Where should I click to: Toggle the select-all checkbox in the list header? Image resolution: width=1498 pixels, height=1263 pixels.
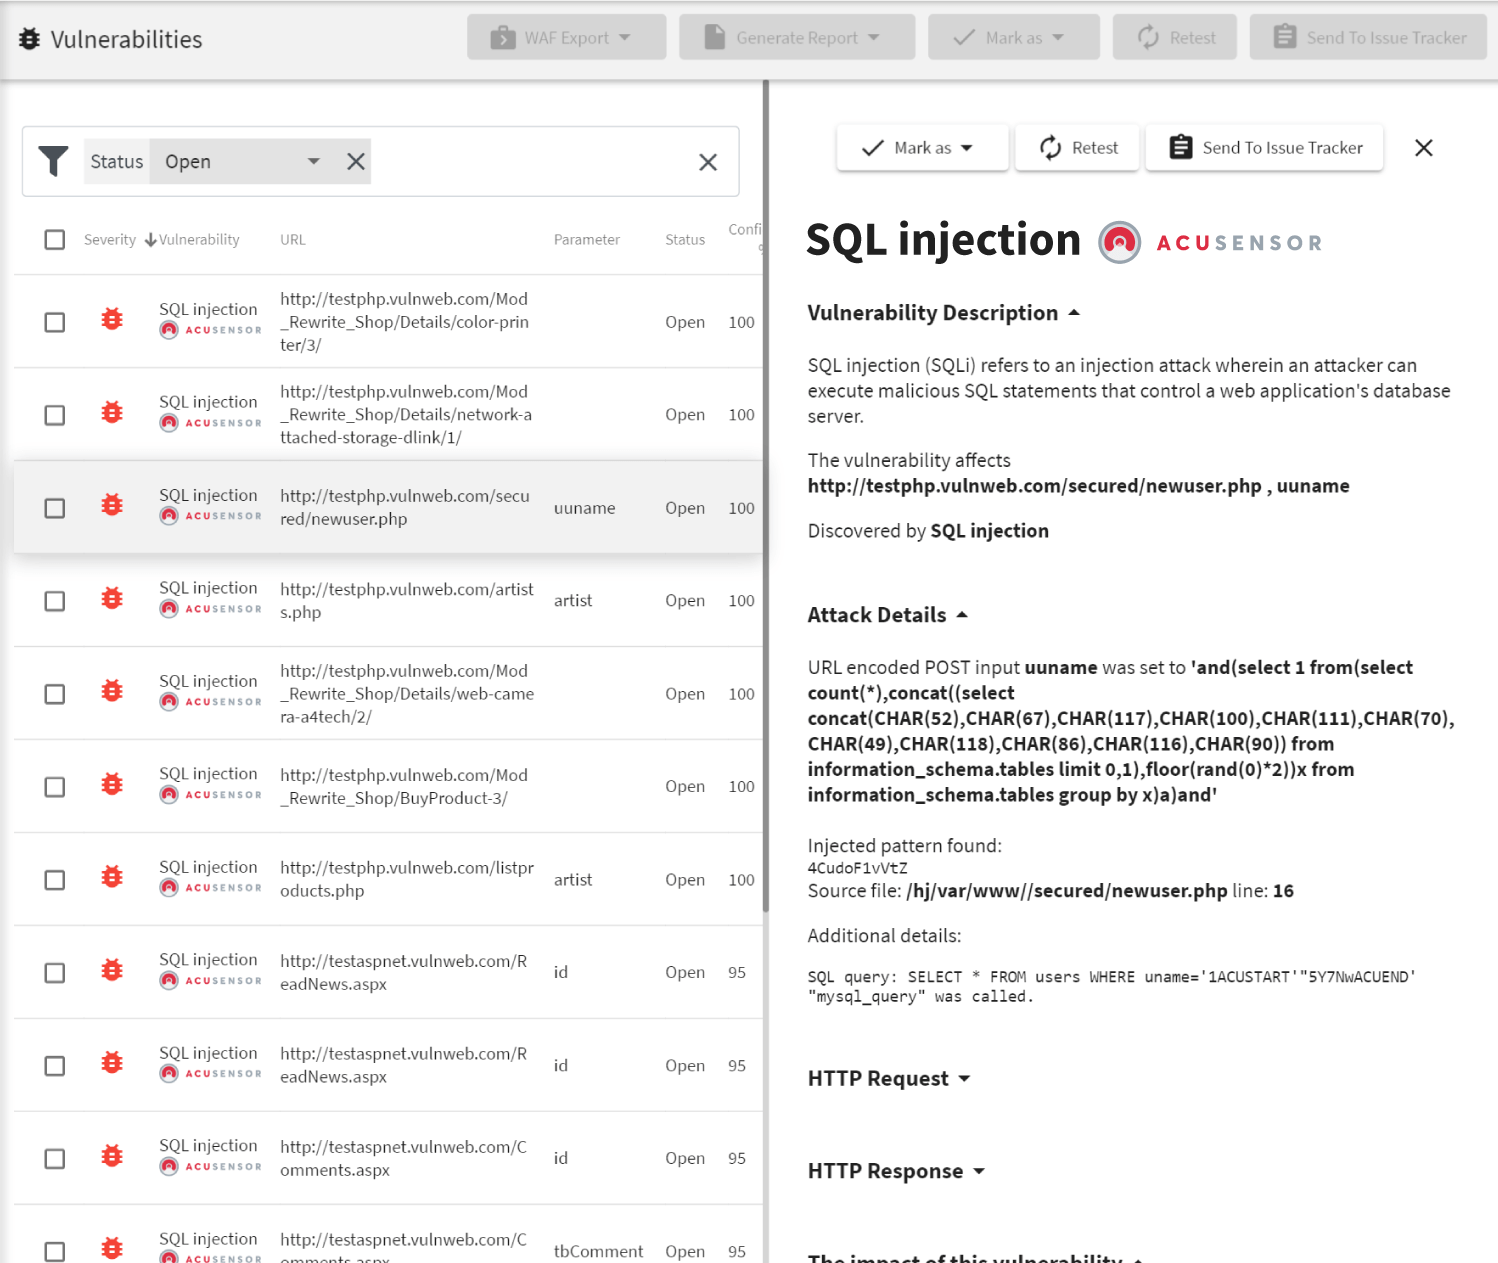tap(55, 240)
